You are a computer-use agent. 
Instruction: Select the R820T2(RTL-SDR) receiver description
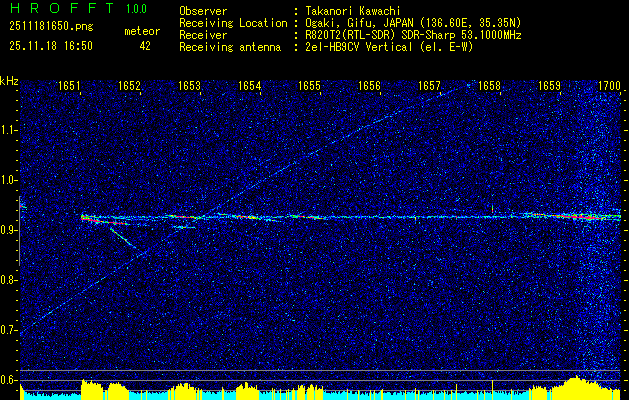click(413, 35)
